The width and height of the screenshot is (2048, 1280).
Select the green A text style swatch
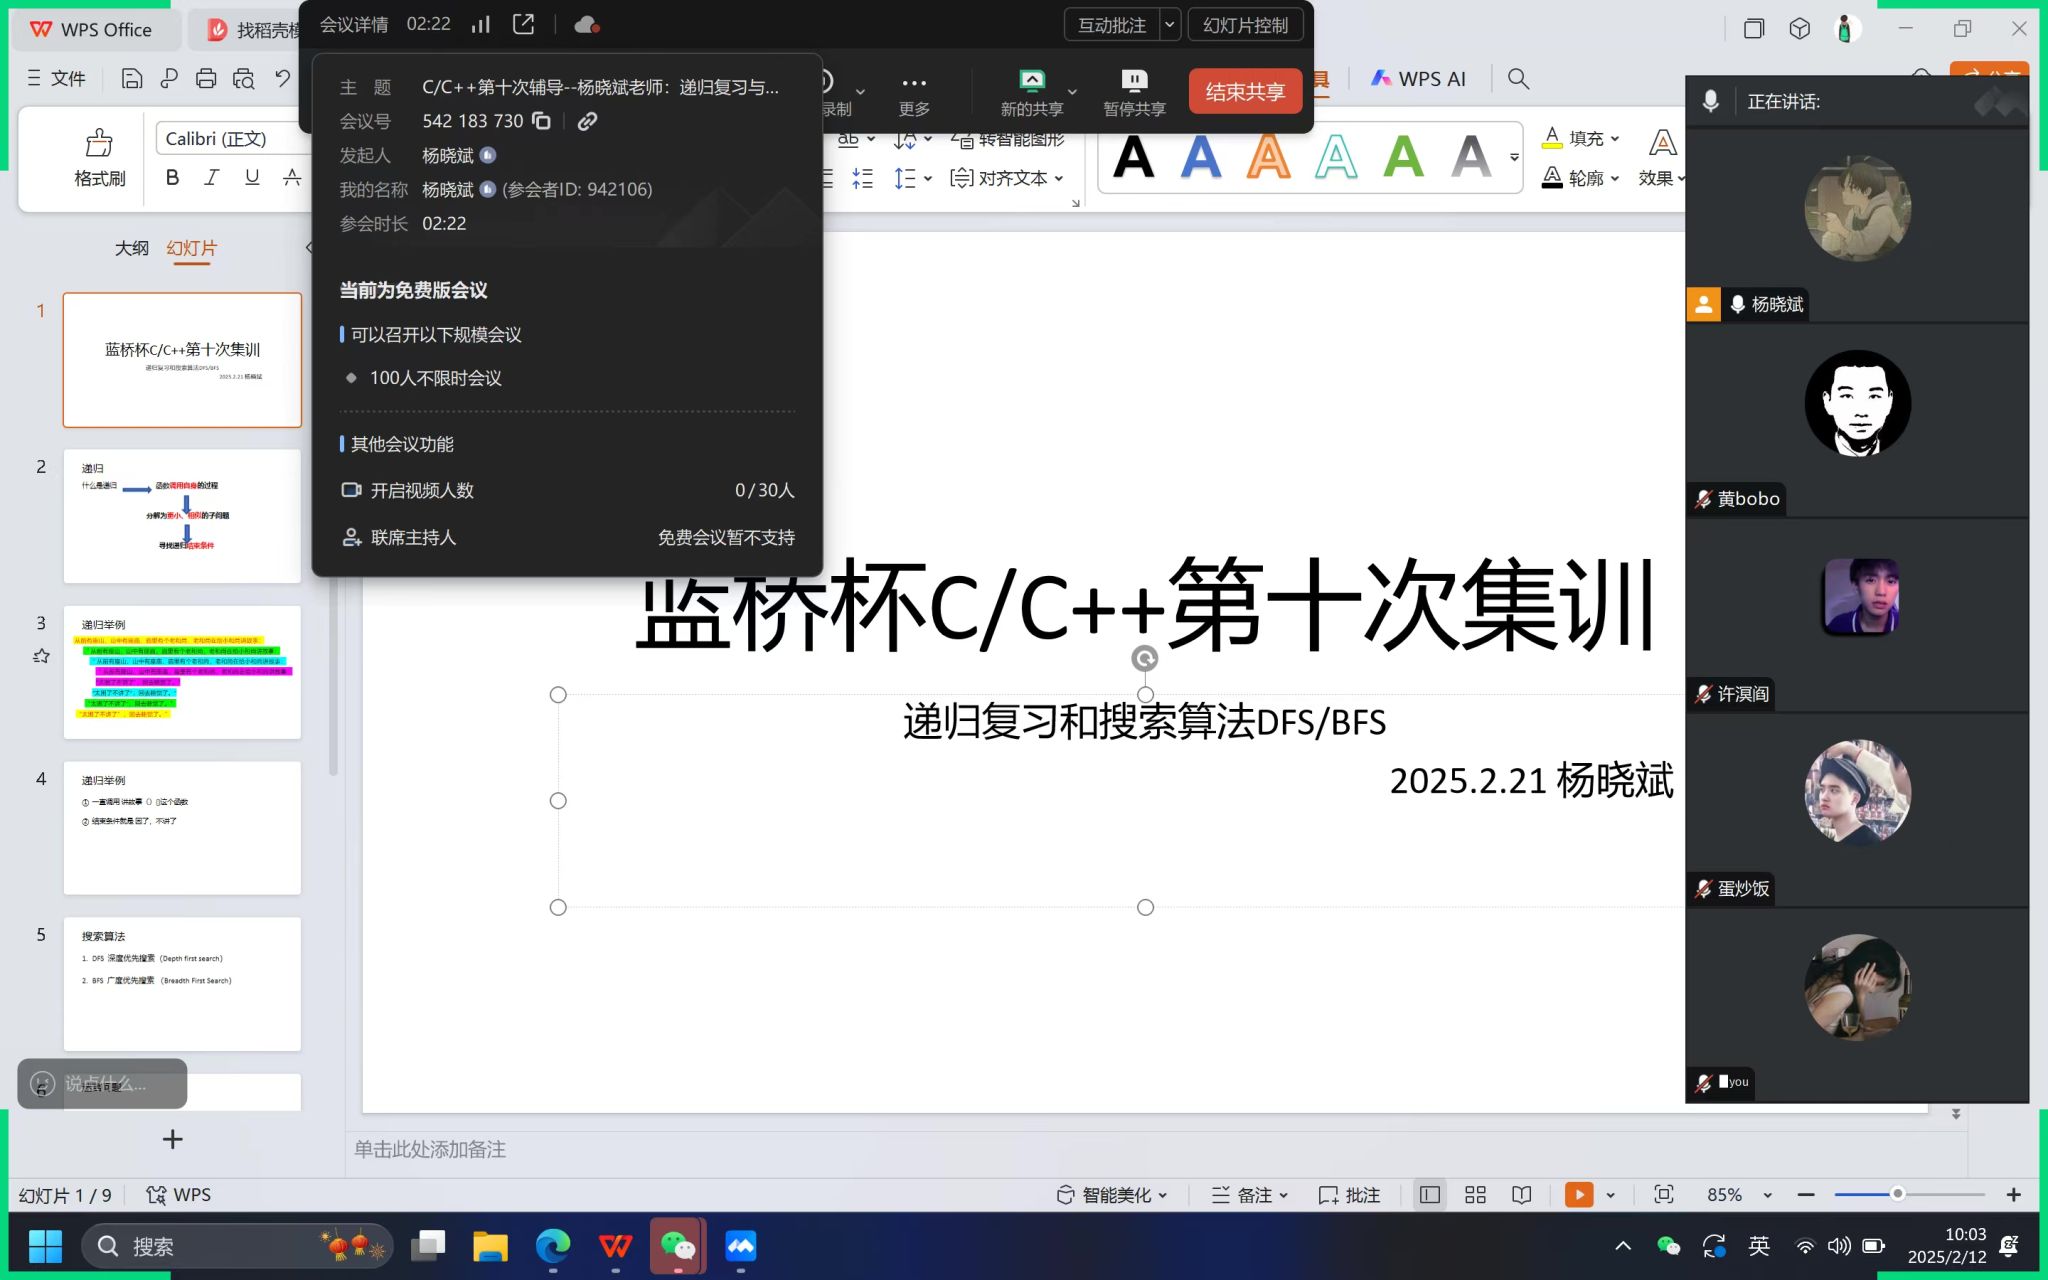[x=1403, y=158]
